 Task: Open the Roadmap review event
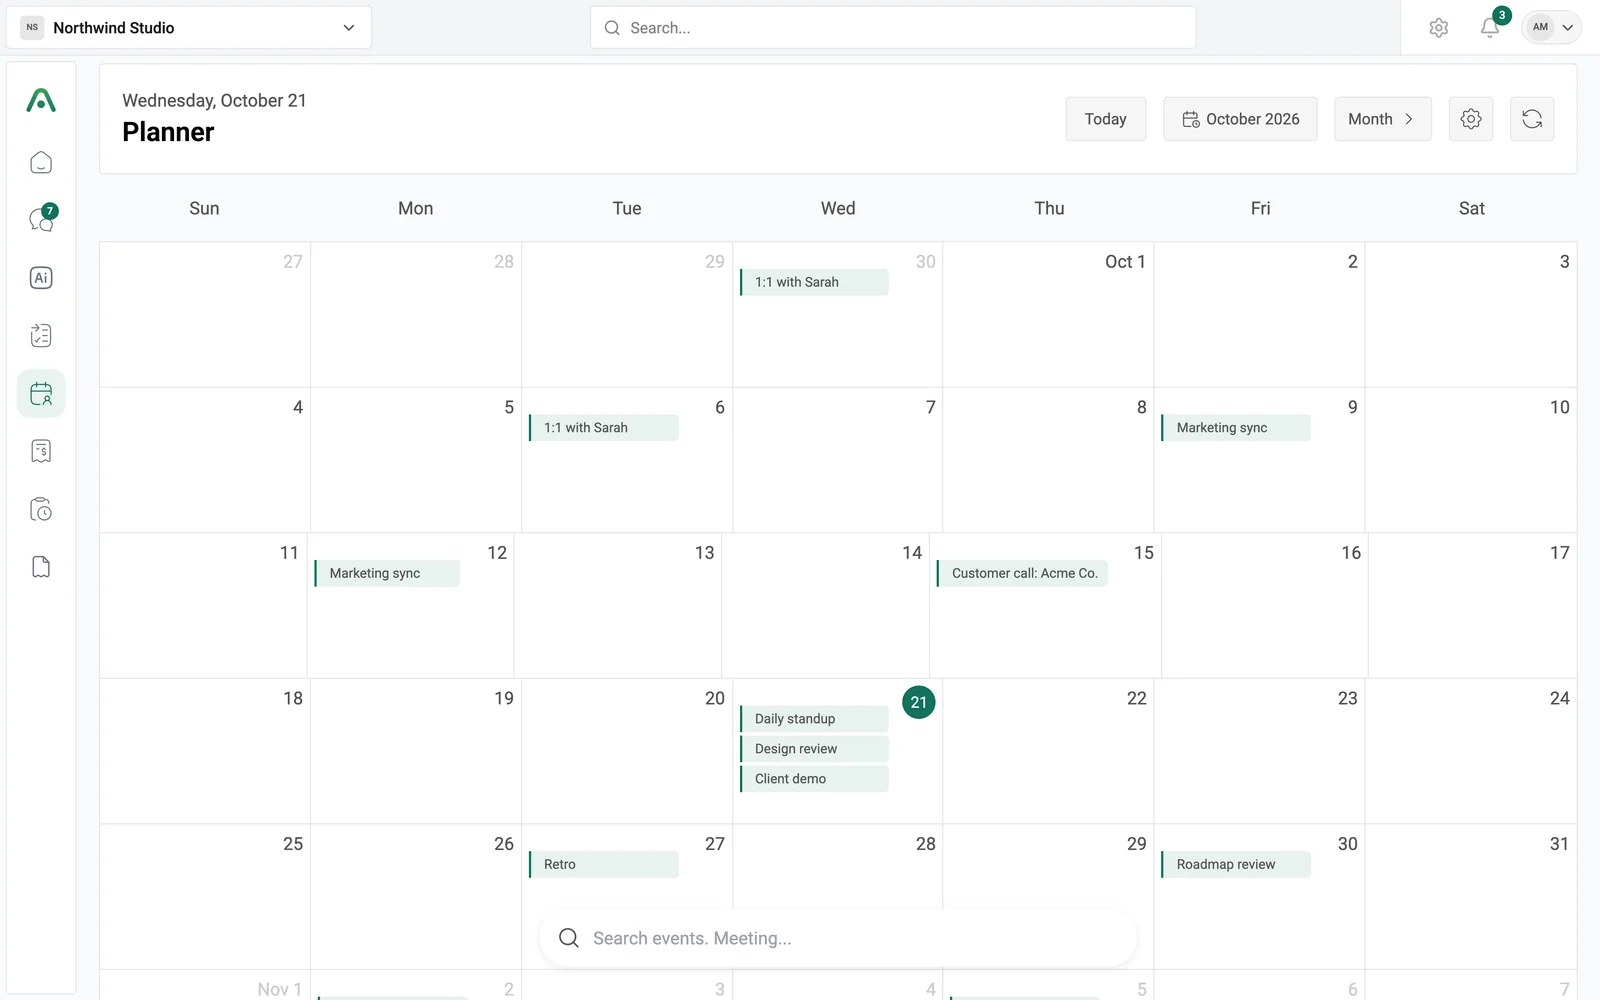coord(1236,865)
